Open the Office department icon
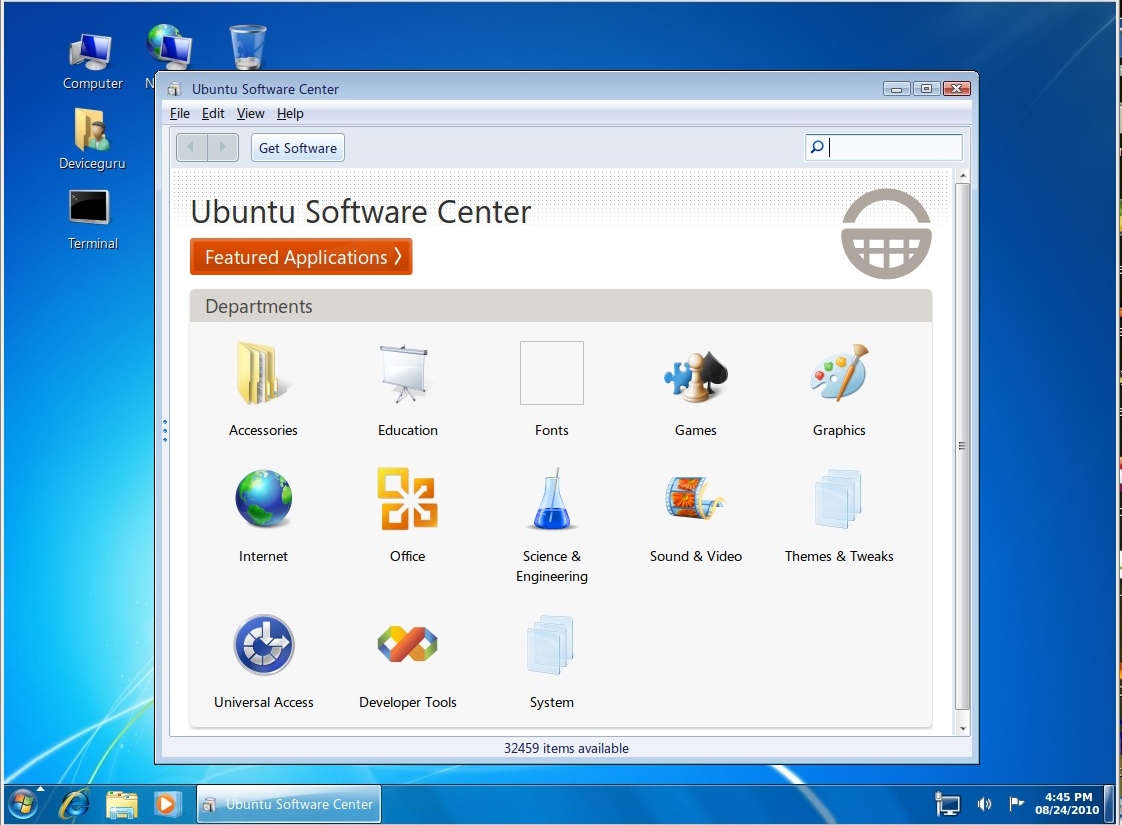The width and height of the screenshot is (1122, 825). tap(407, 499)
